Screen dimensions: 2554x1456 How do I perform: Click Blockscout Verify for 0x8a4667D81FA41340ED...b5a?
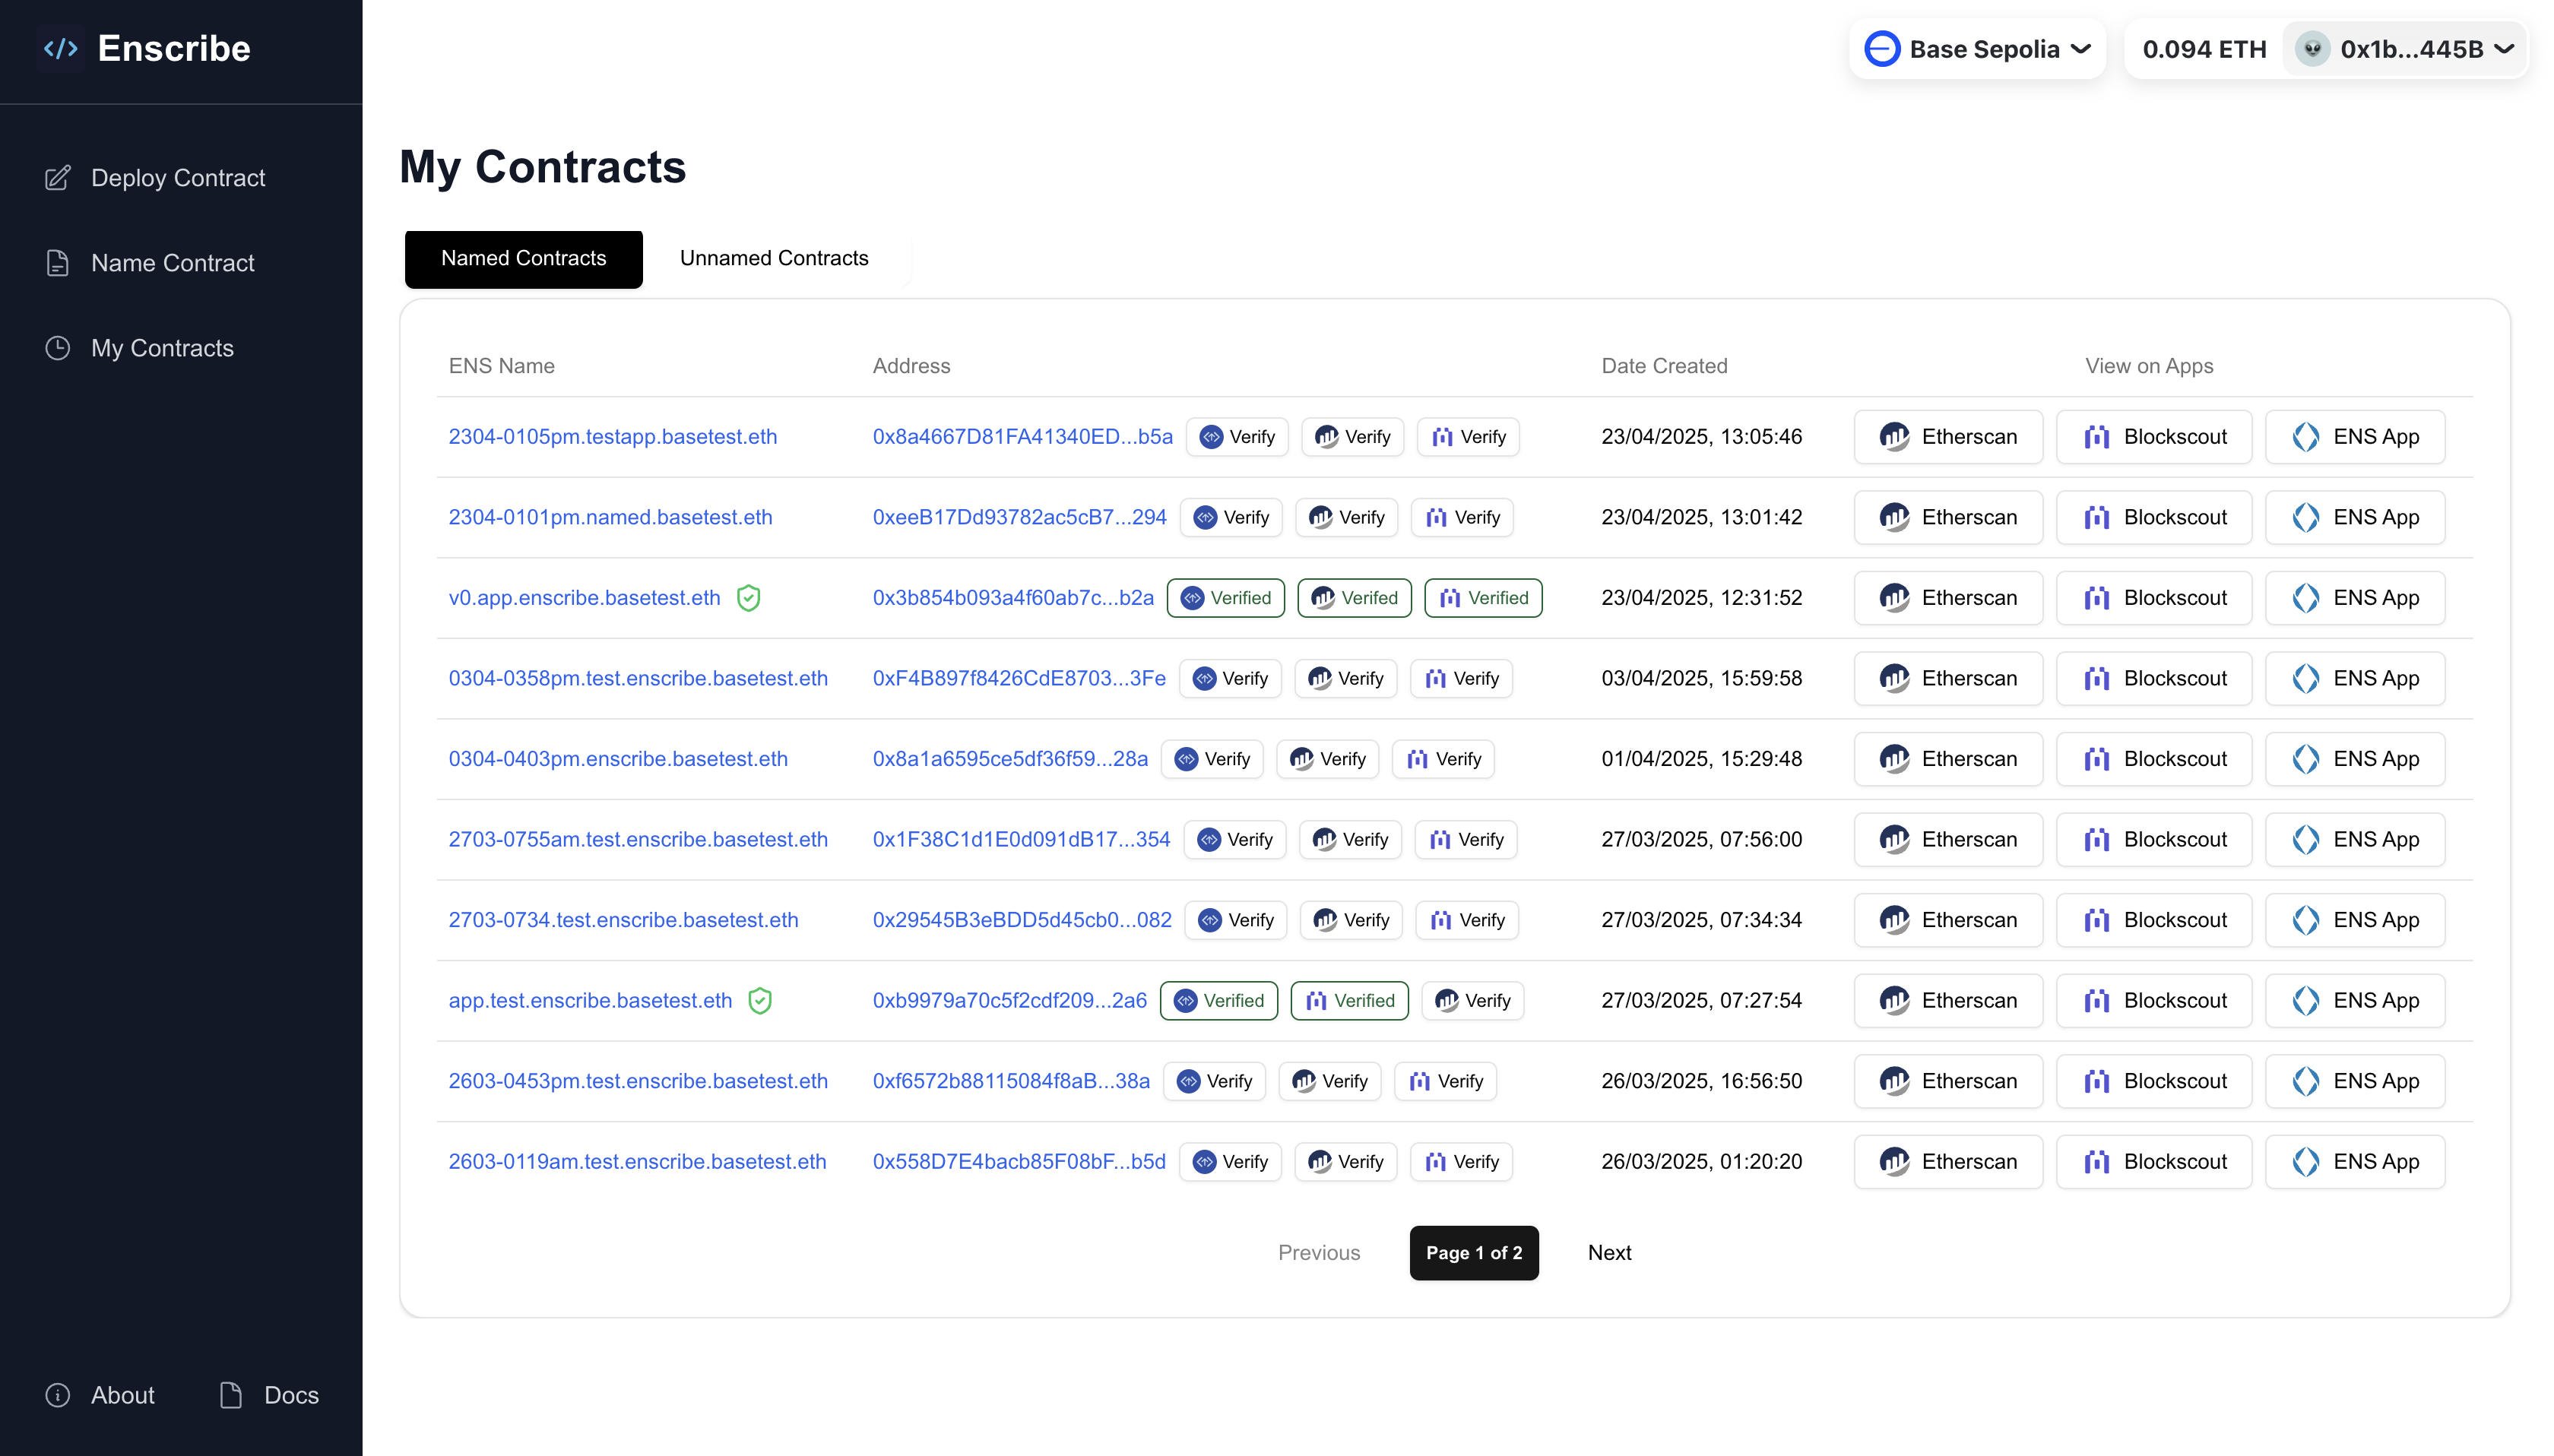point(1468,437)
